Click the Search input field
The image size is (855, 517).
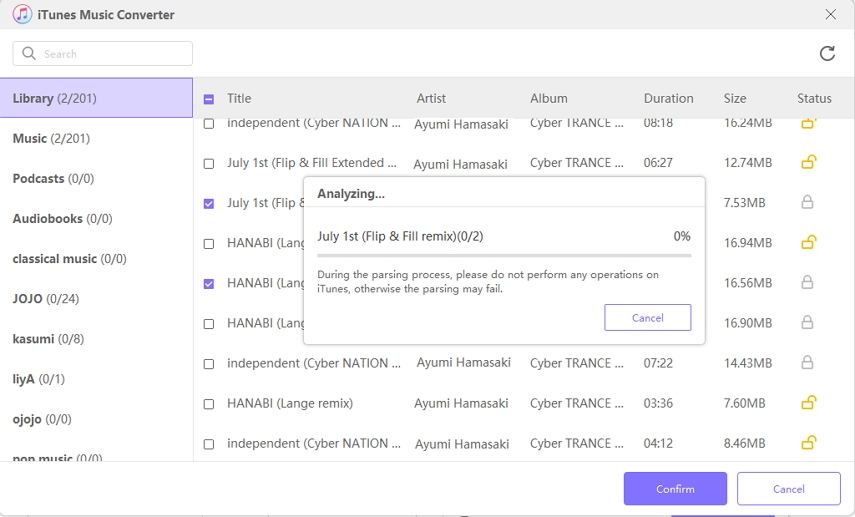pyautogui.click(x=103, y=53)
